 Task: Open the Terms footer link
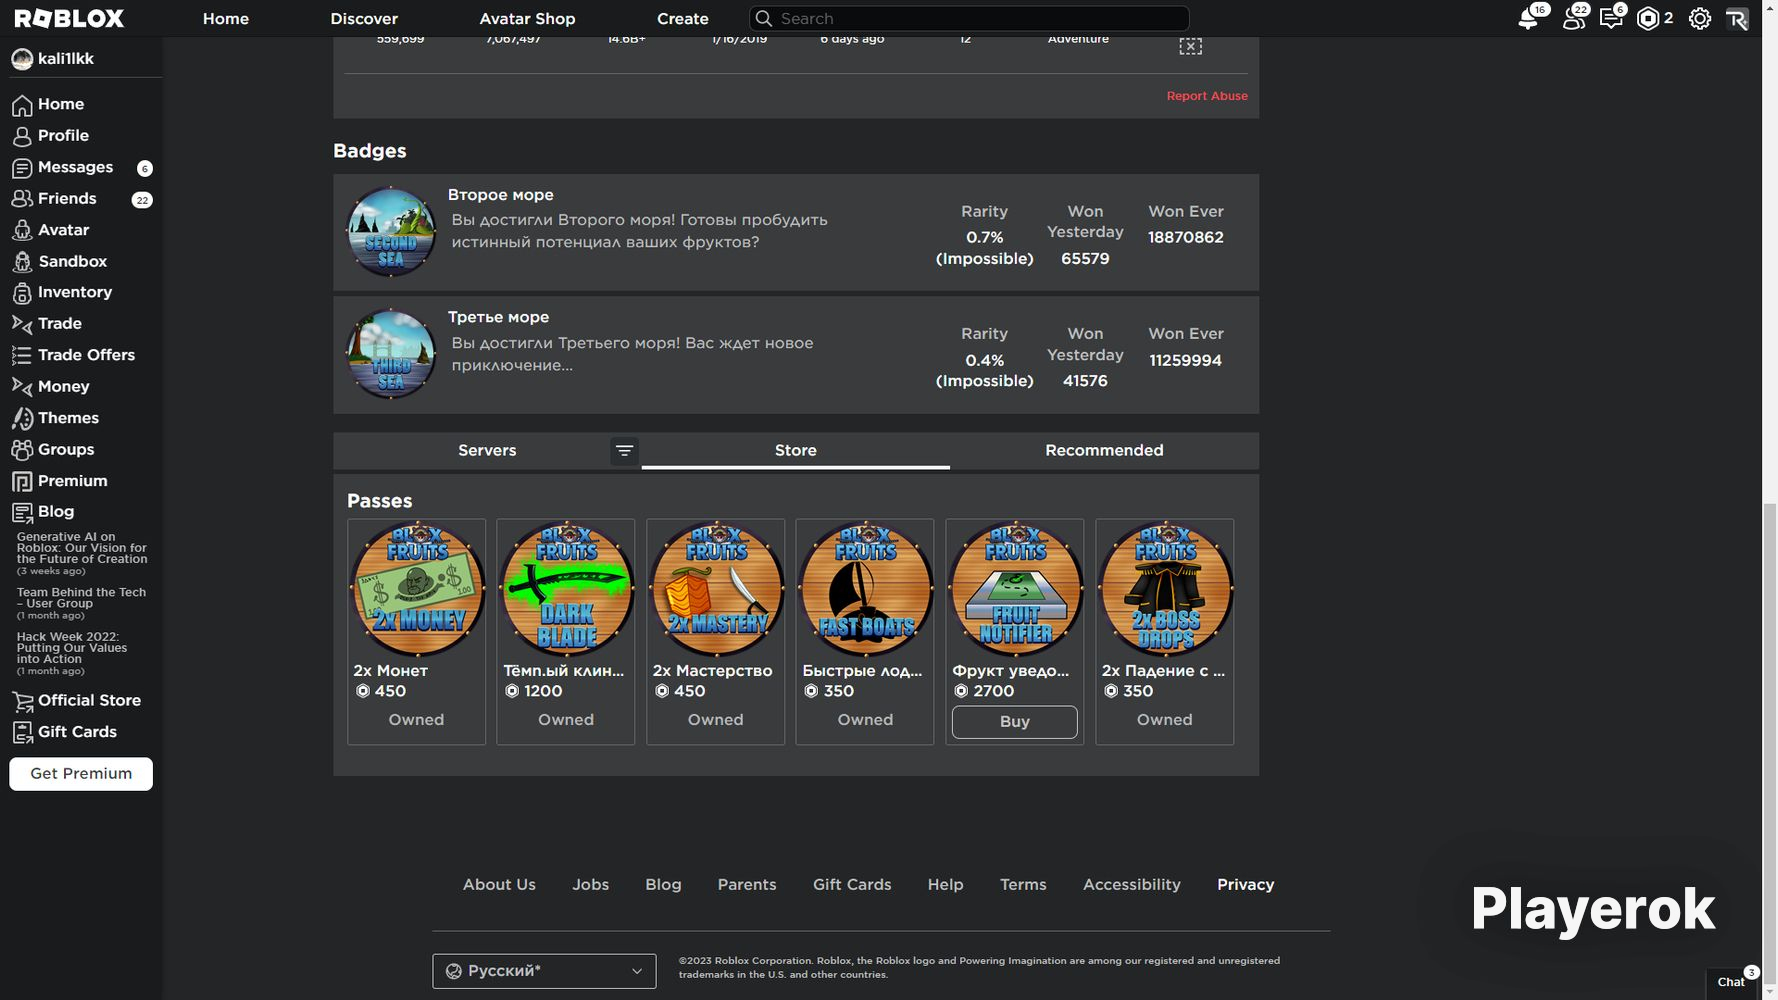[1023, 884]
